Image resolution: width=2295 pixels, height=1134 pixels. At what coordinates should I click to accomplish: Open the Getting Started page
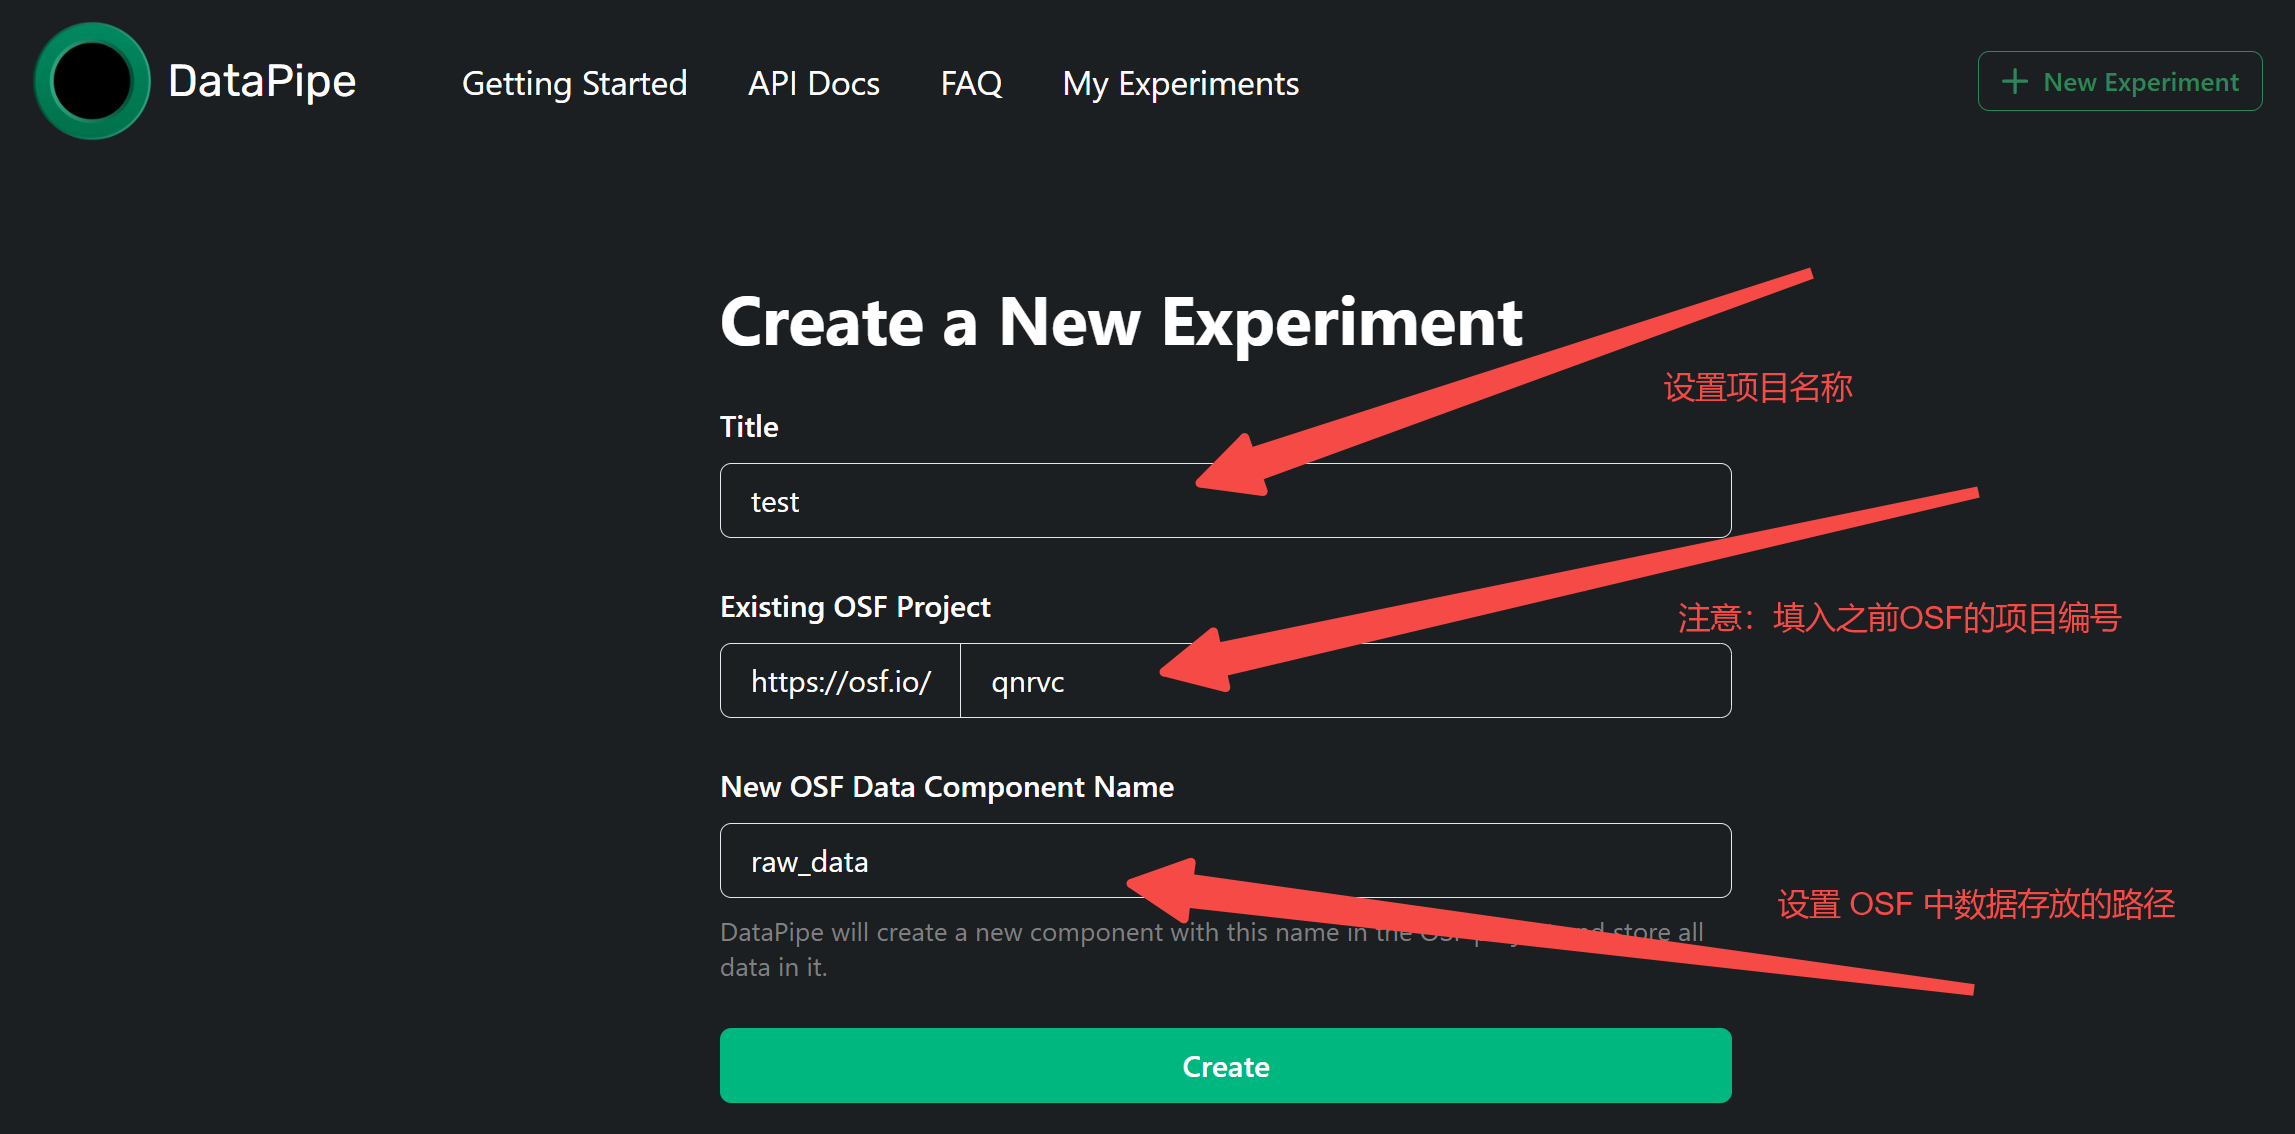574,83
